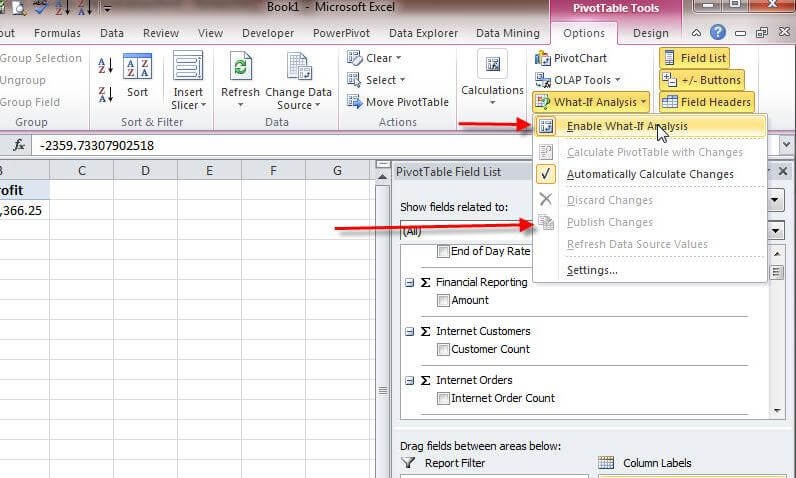Click the Change Data Source icon
The image size is (796, 478).
[x=298, y=70]
